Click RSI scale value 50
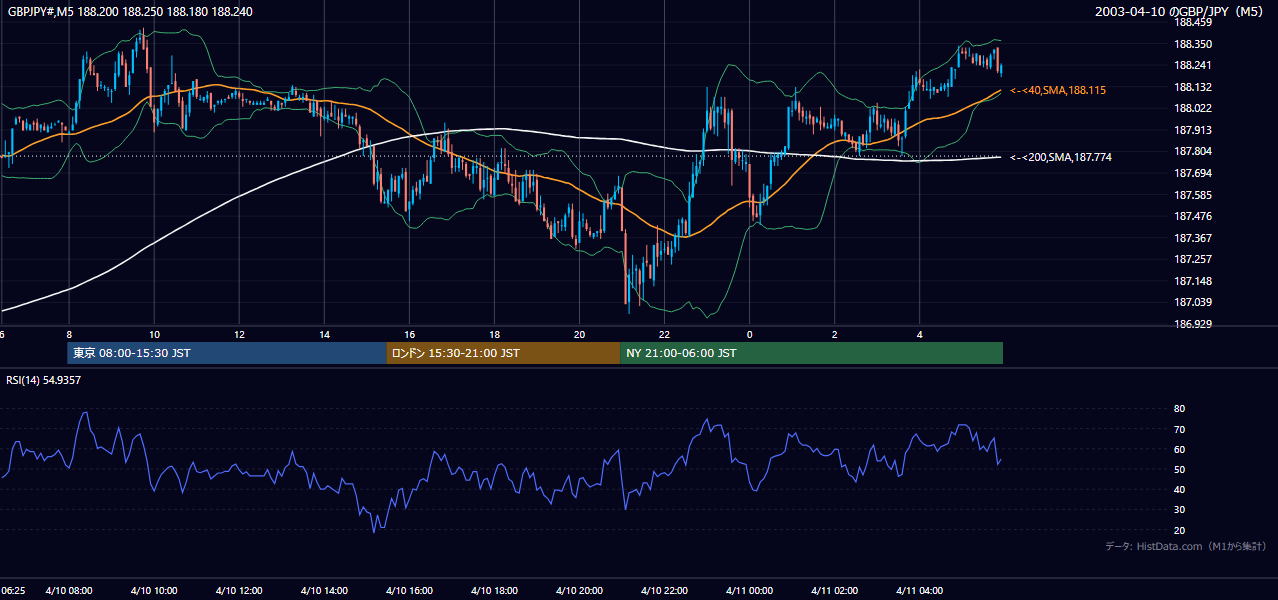1278x600 pixels. (x=1179, y=469)
